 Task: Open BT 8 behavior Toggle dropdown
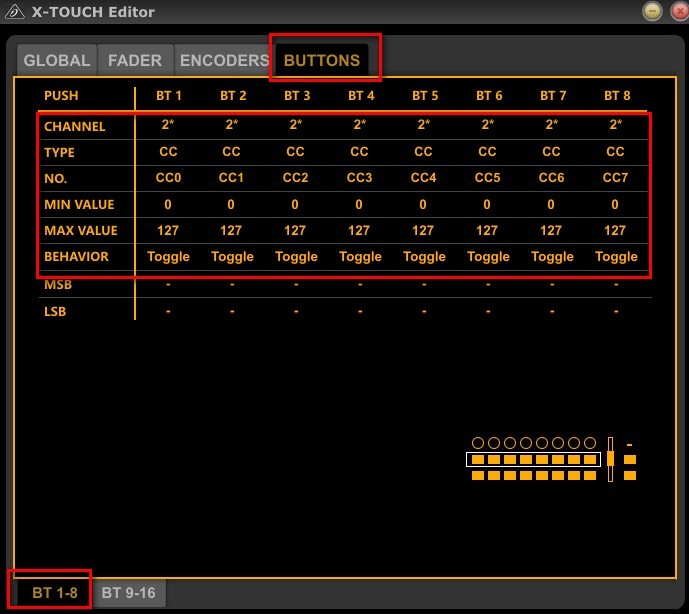coord(616,257)
